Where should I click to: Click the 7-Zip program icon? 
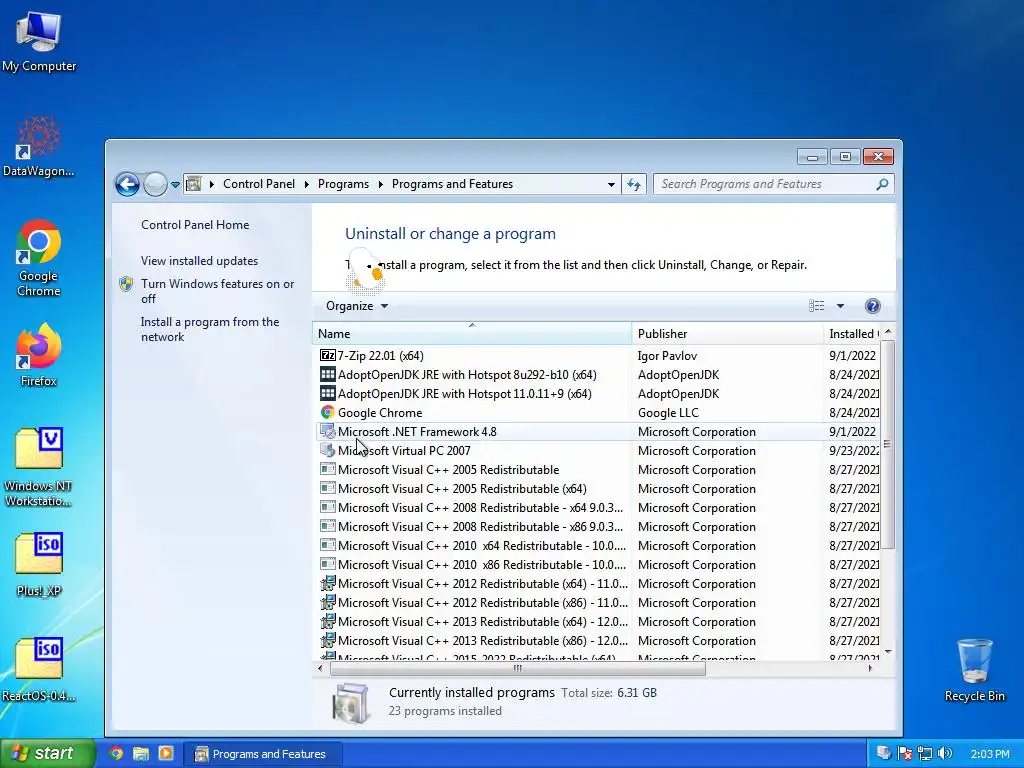[327, 355]
